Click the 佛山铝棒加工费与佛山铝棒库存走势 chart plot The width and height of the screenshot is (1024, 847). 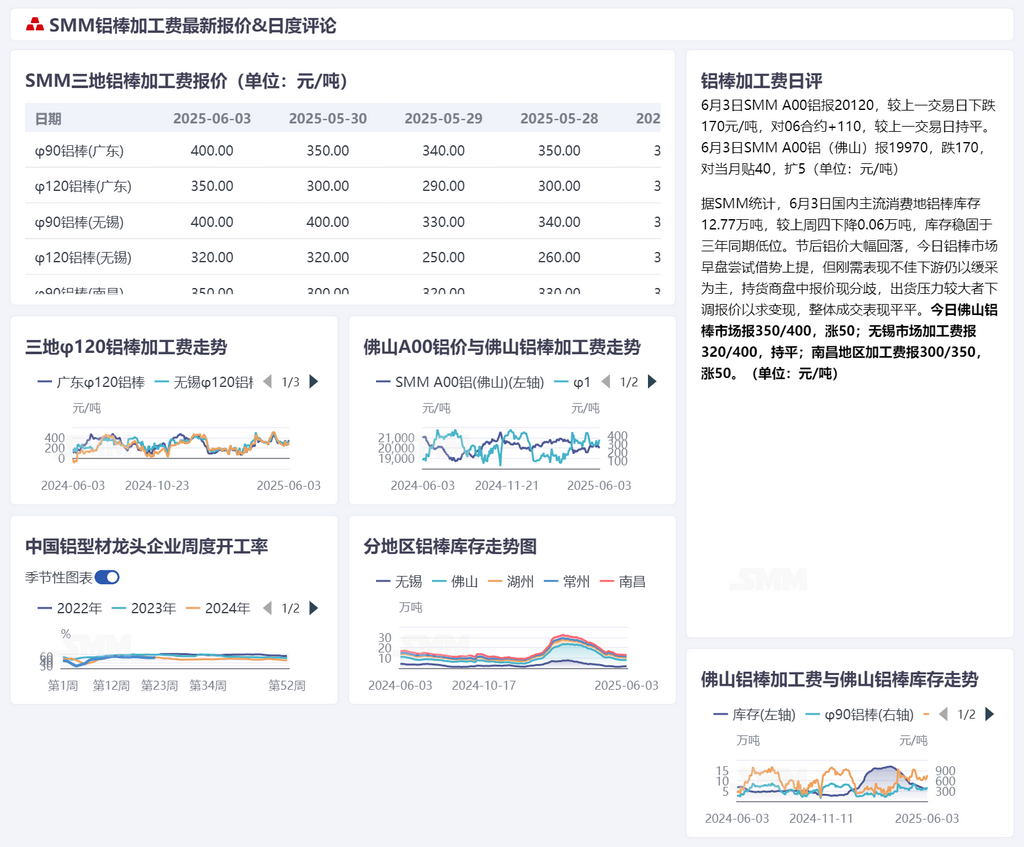click(832, 782)
